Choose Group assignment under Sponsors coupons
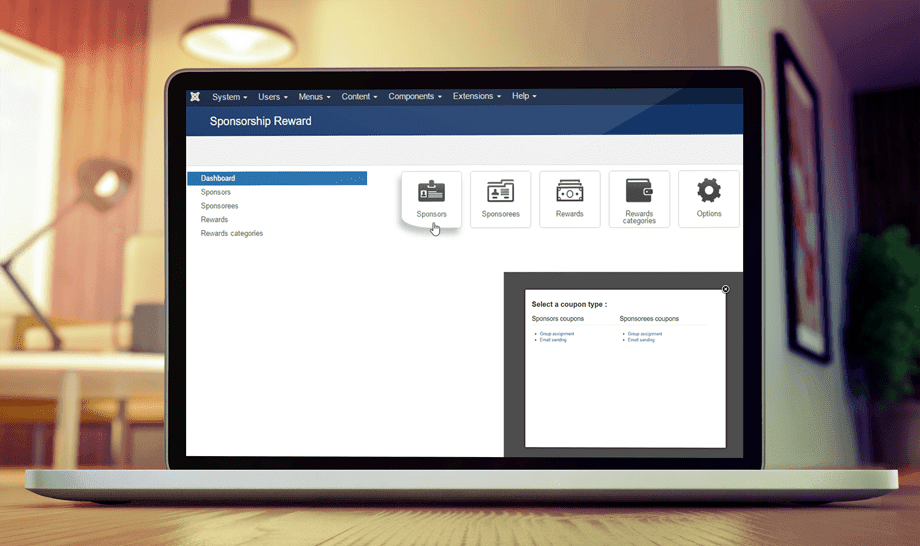 (557, 334)
